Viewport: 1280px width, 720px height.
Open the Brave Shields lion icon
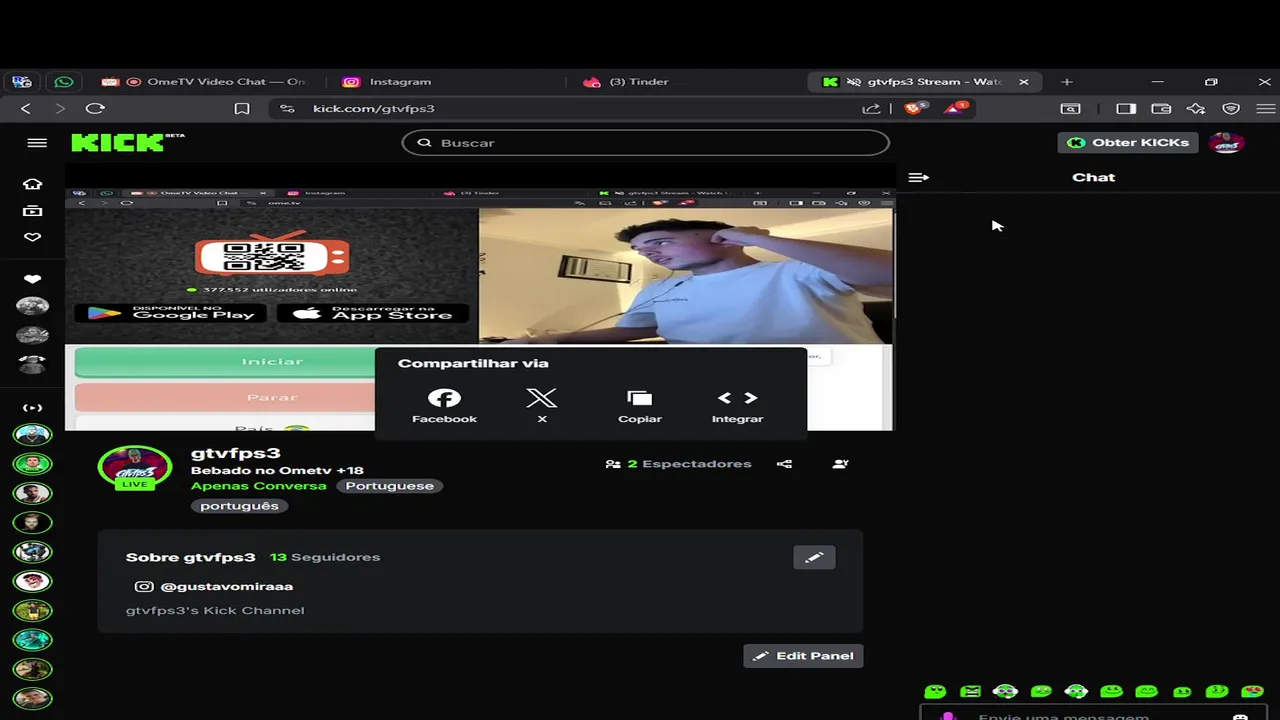914,107
